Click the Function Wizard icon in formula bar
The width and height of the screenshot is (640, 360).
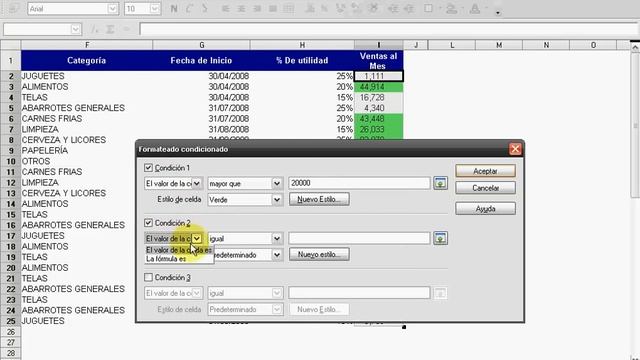tap(94, 29)
